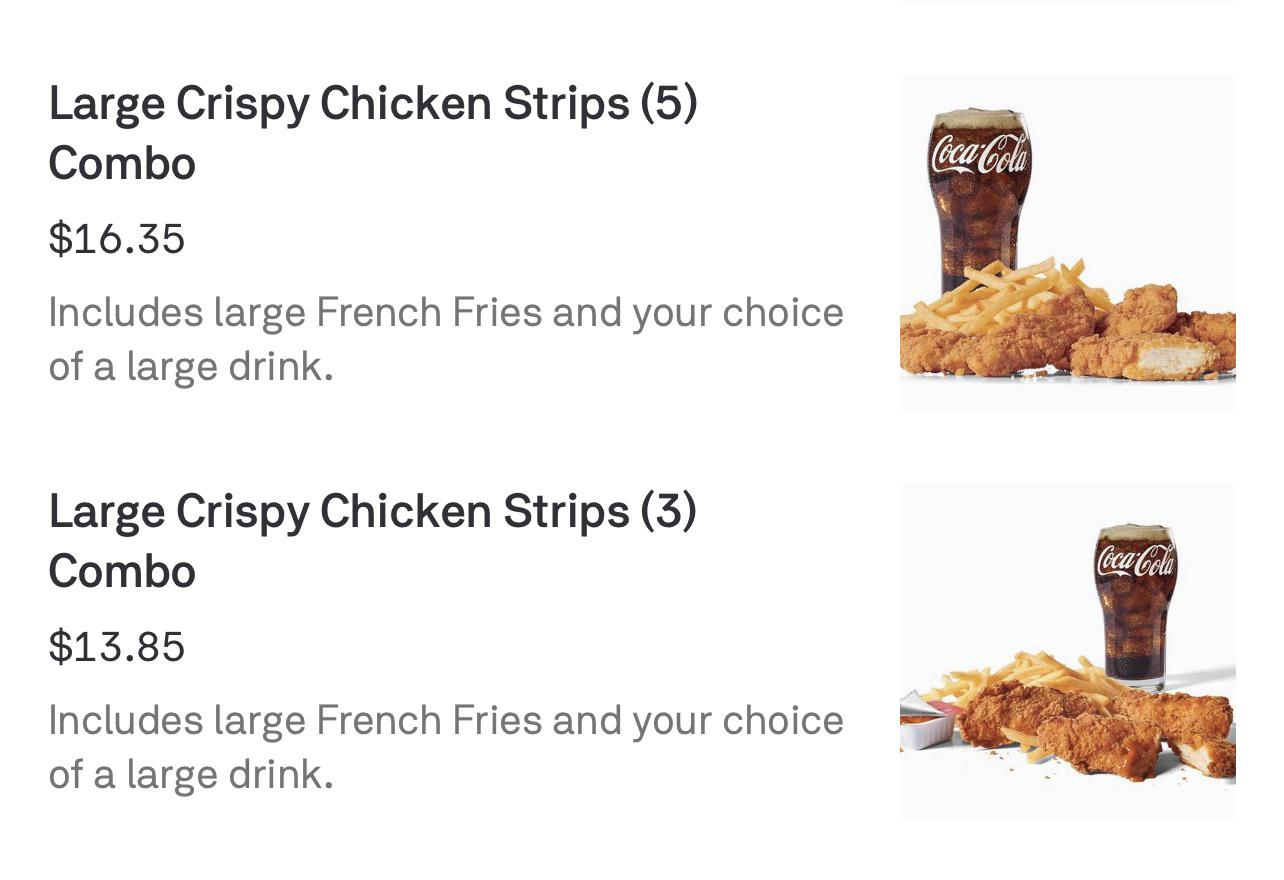Screen dimensions: 1284x880
Task: Click the $16.35 price
Action: point(117,239)
